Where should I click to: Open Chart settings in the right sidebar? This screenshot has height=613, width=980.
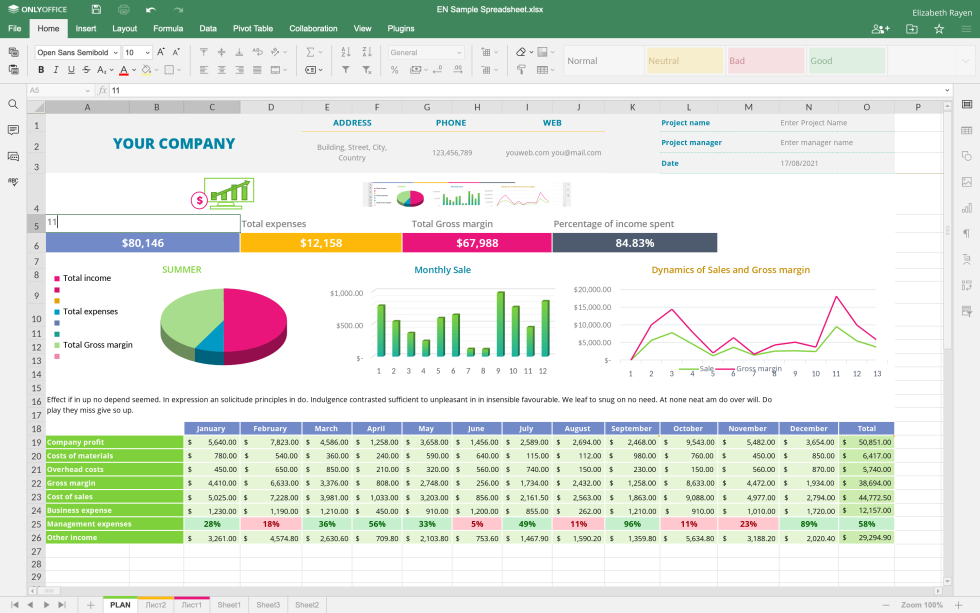coord(966,206)
